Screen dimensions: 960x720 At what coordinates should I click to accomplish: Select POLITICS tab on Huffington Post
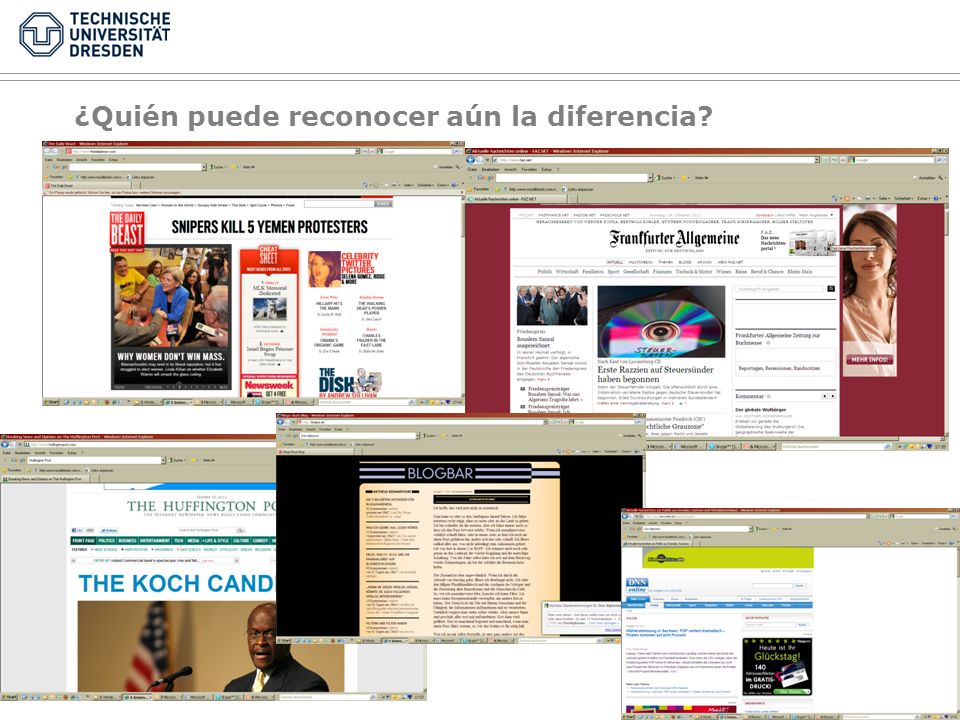(107, 541)
